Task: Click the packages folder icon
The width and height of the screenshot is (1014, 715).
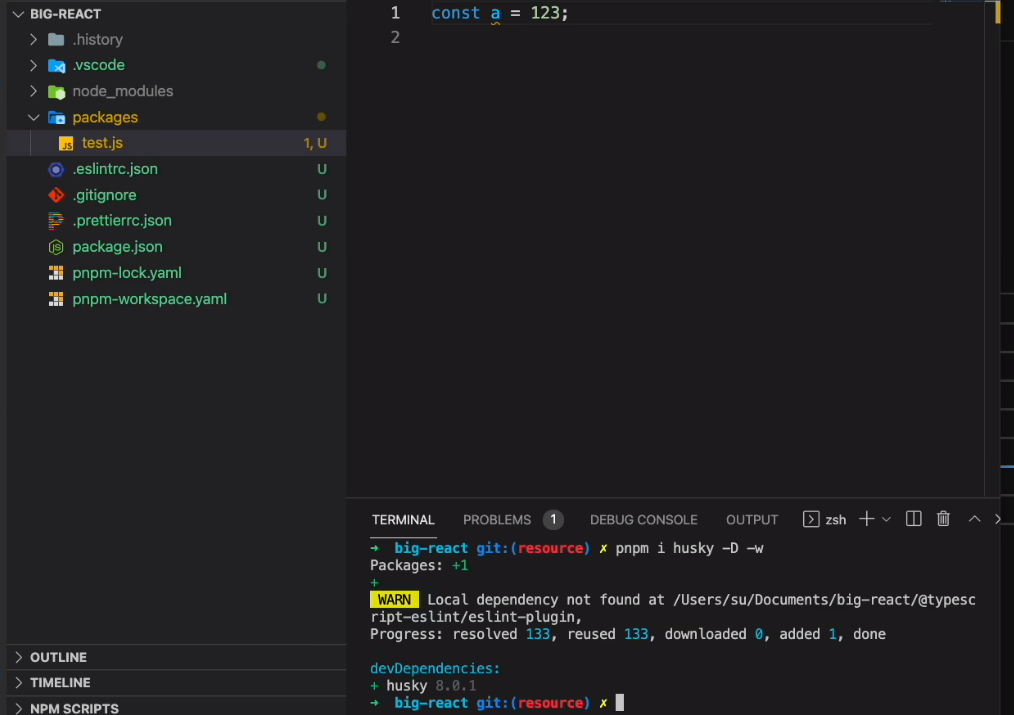Action: pos(57,118)
